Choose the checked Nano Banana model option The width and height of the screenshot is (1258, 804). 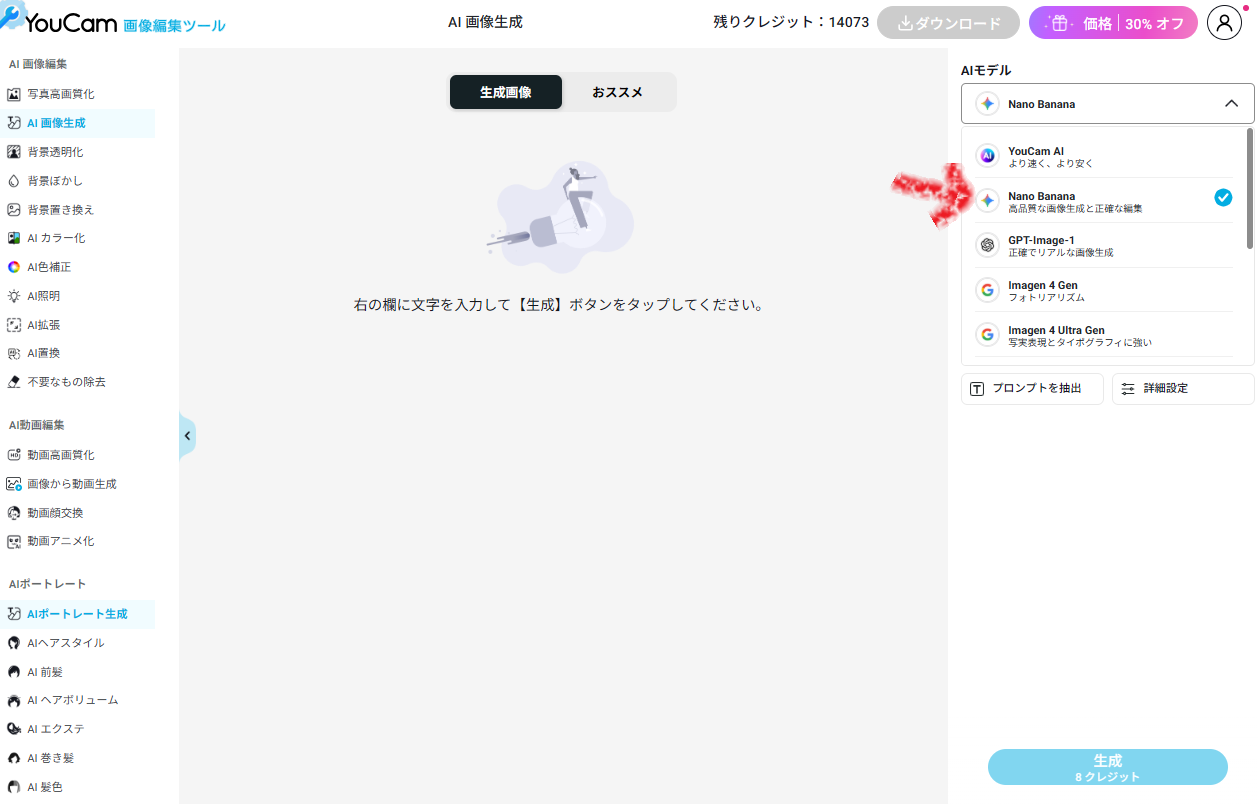coord(1105,200)
